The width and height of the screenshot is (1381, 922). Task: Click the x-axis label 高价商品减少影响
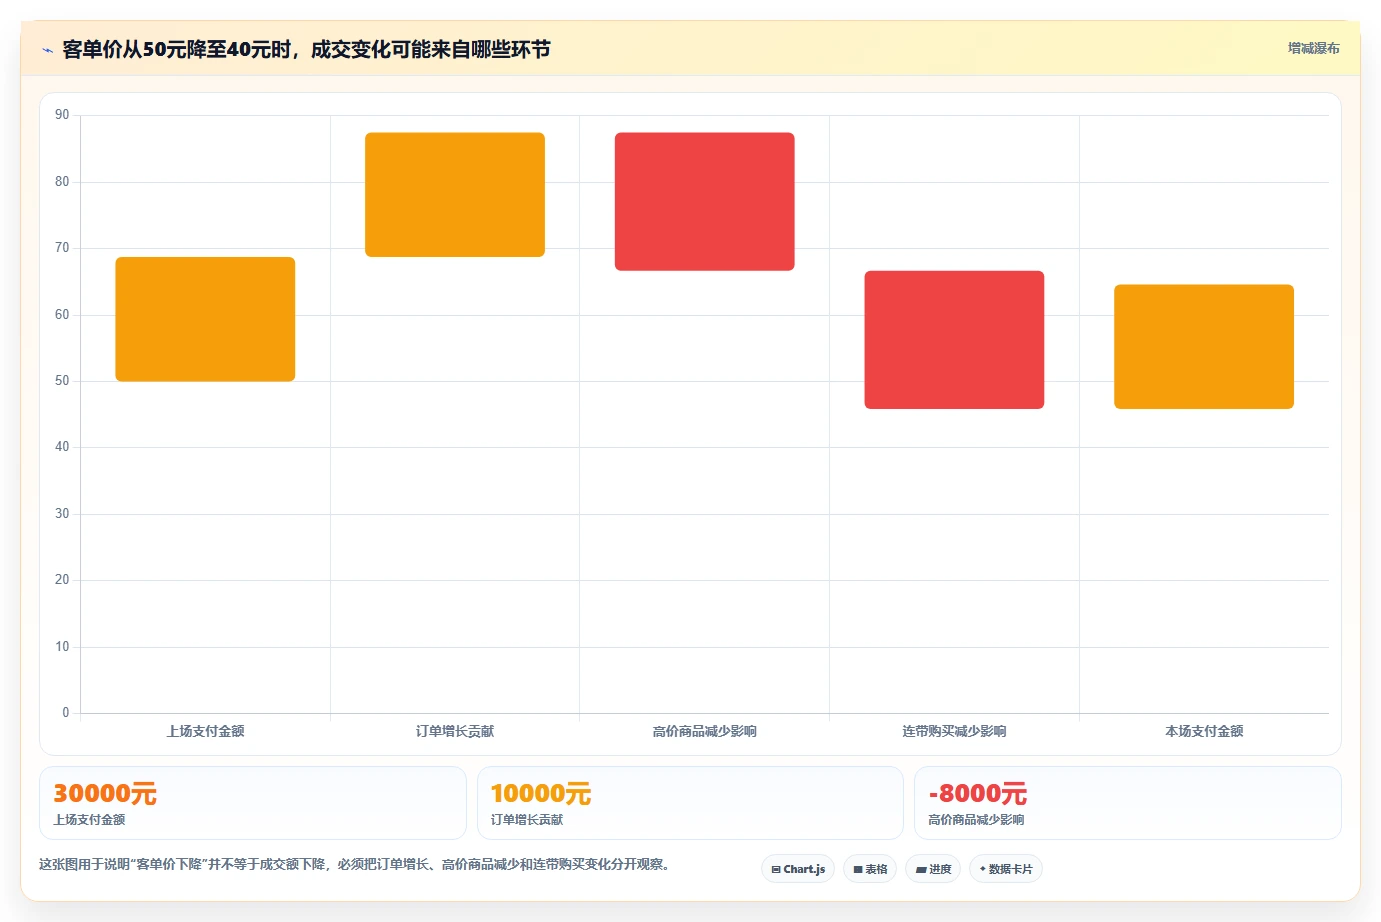[x=705, y=731]
